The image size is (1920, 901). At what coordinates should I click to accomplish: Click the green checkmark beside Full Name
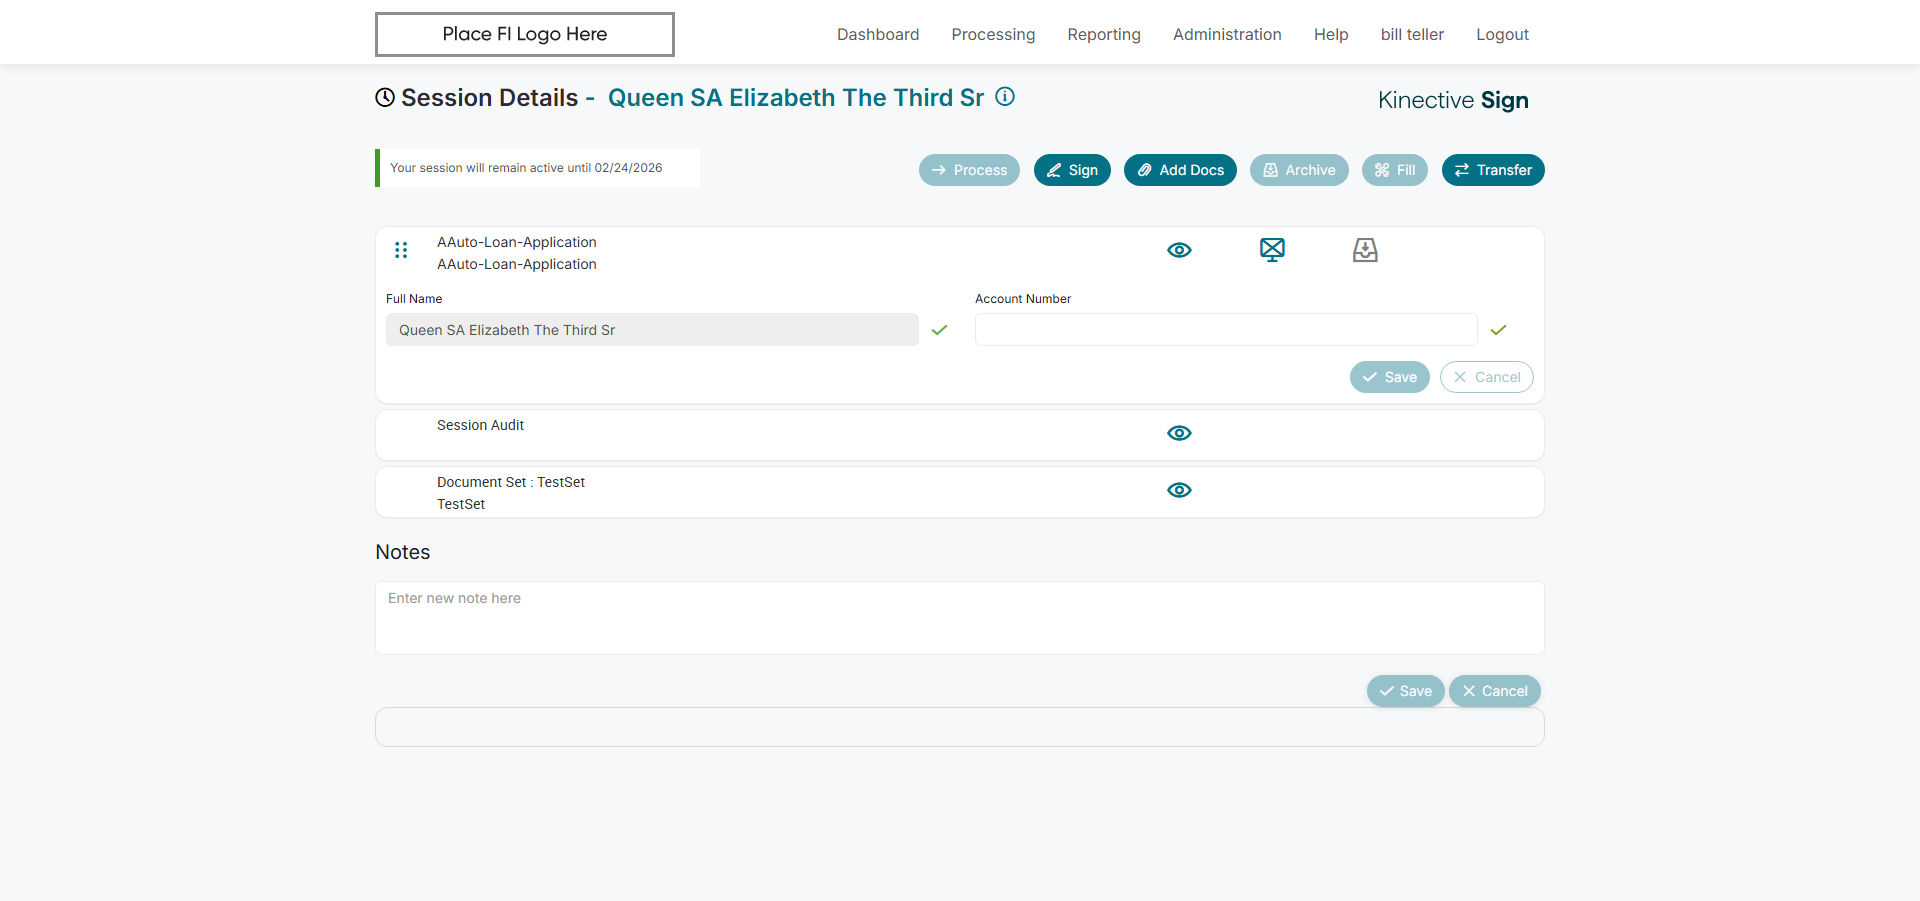(x=939, y=330)
